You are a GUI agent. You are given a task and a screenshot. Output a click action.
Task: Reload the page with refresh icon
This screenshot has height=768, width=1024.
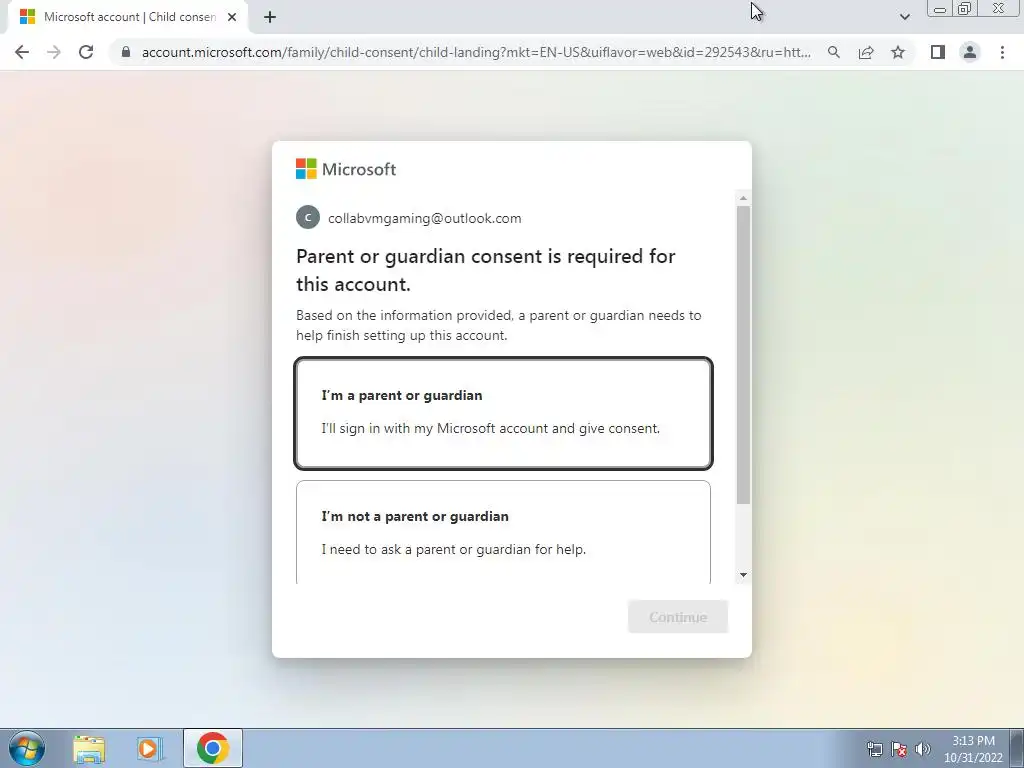click(x=86, y=52)
